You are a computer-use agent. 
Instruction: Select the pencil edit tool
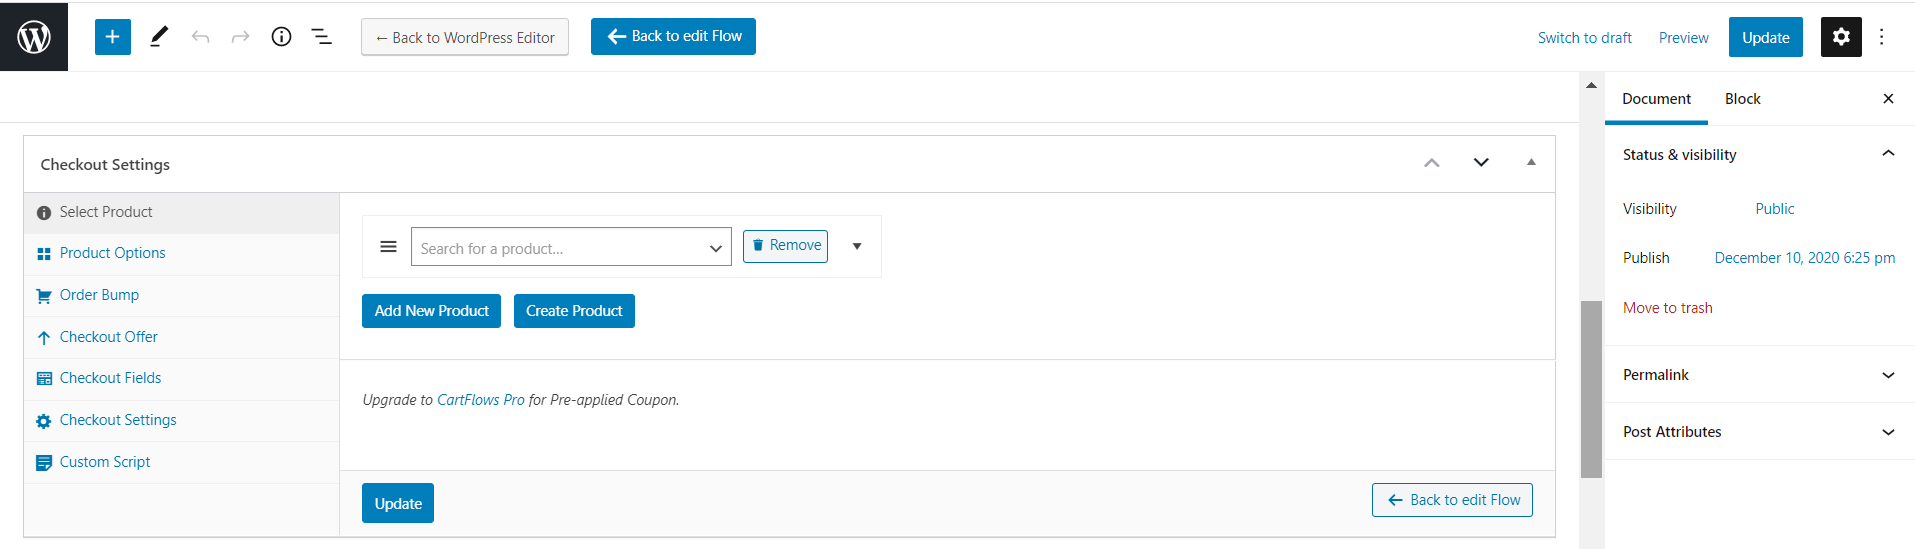(159, 37)
